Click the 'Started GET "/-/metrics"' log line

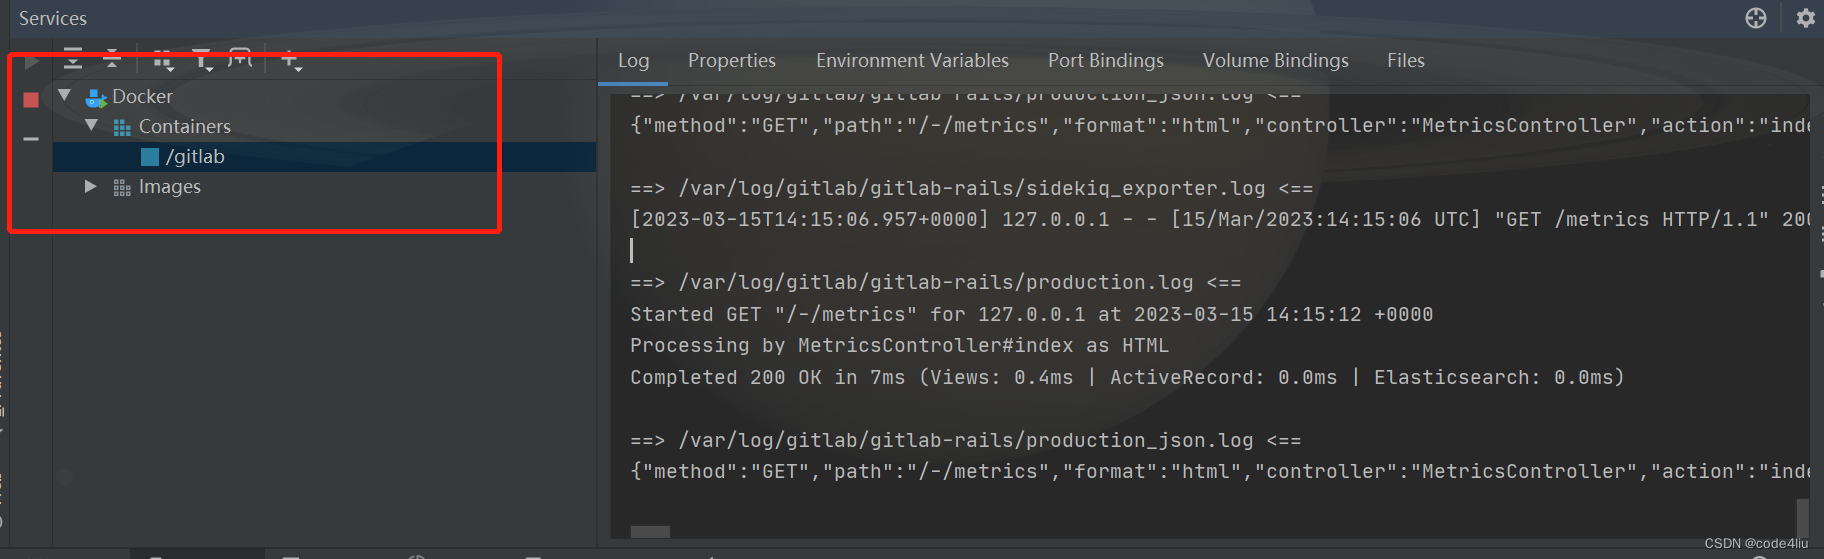coord(1031,314)
